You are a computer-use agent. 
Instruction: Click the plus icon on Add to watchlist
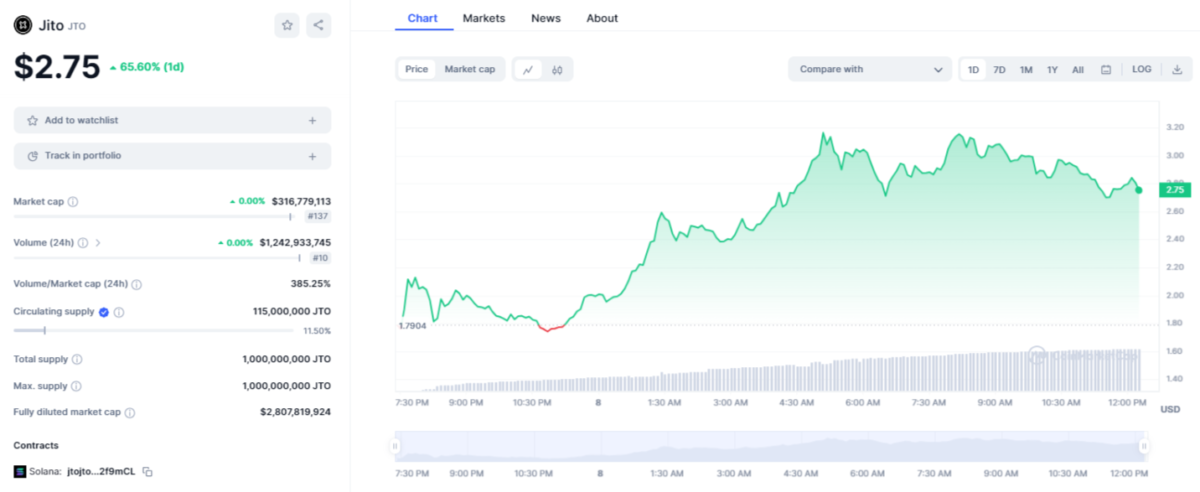[x=312, y=120]
